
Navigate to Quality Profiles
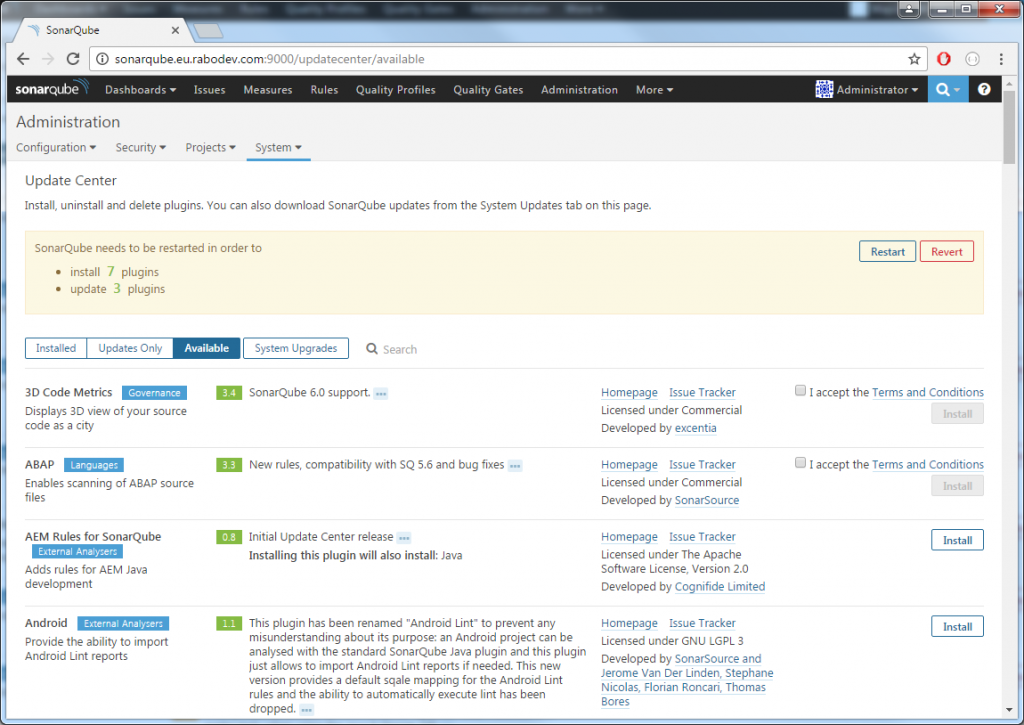coord(395,89)
